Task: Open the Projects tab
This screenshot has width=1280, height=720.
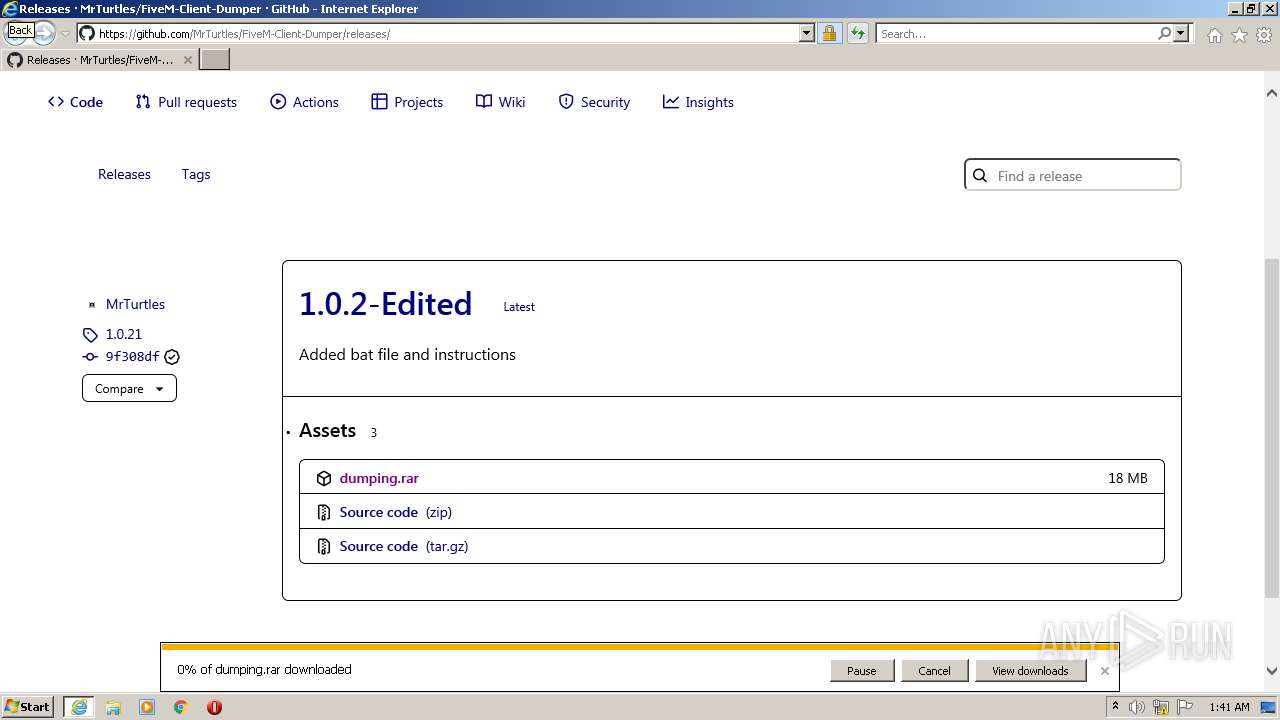Action: tap(406, 102)
